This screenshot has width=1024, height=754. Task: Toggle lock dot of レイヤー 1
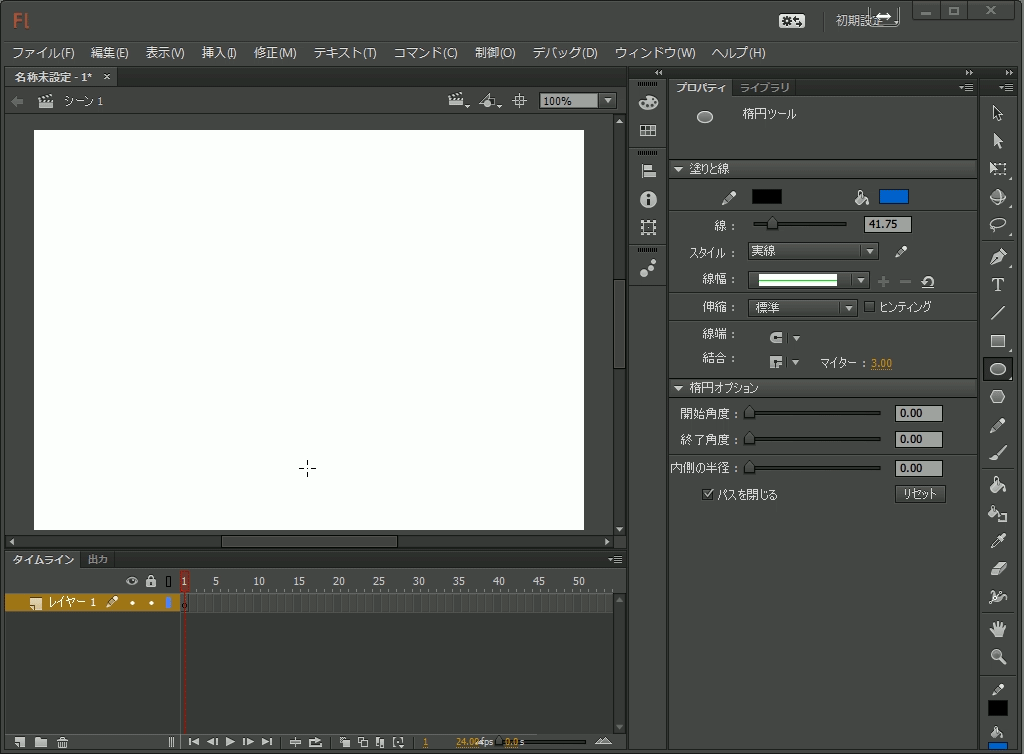click(151, 603)
